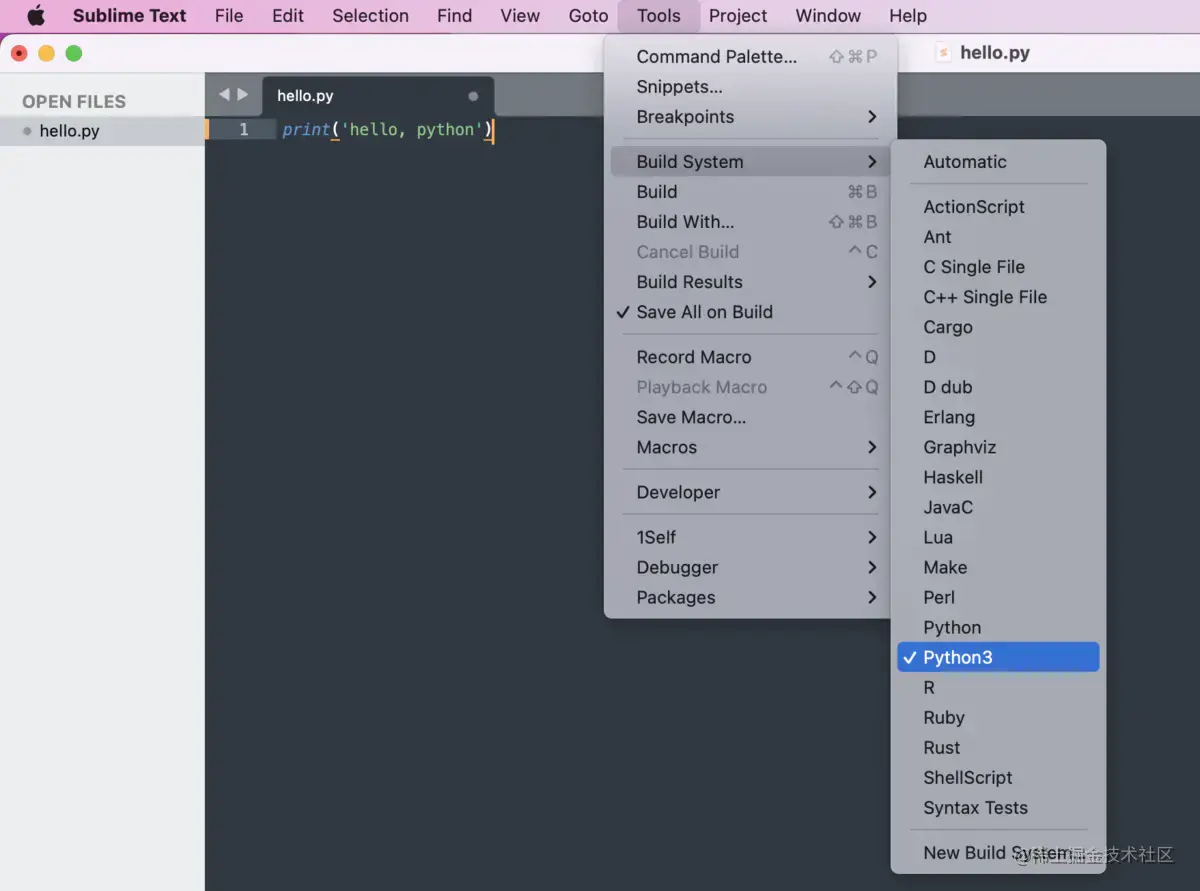The width and height of the screenshot is (1200, 891).
Task: Click the unsaved dot on hello.py tab
Action: pyautogui.click(x=473, y=97)
